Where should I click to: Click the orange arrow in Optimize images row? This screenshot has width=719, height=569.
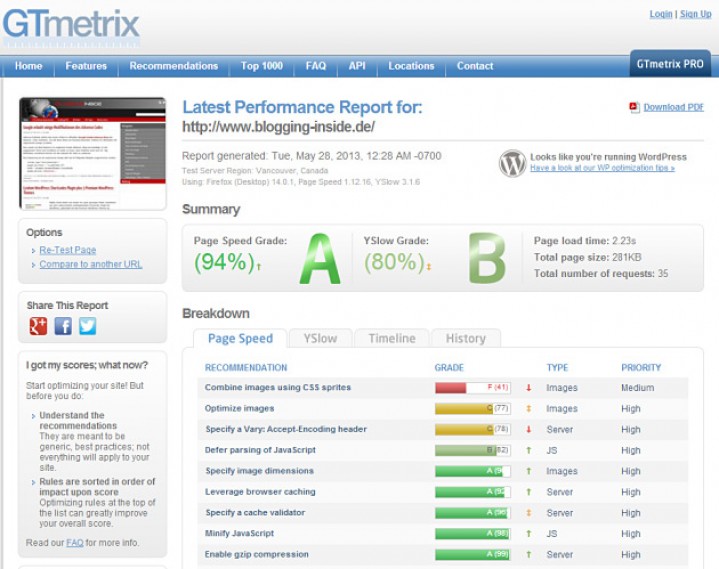pyautogui.click(x=529, y=409)
